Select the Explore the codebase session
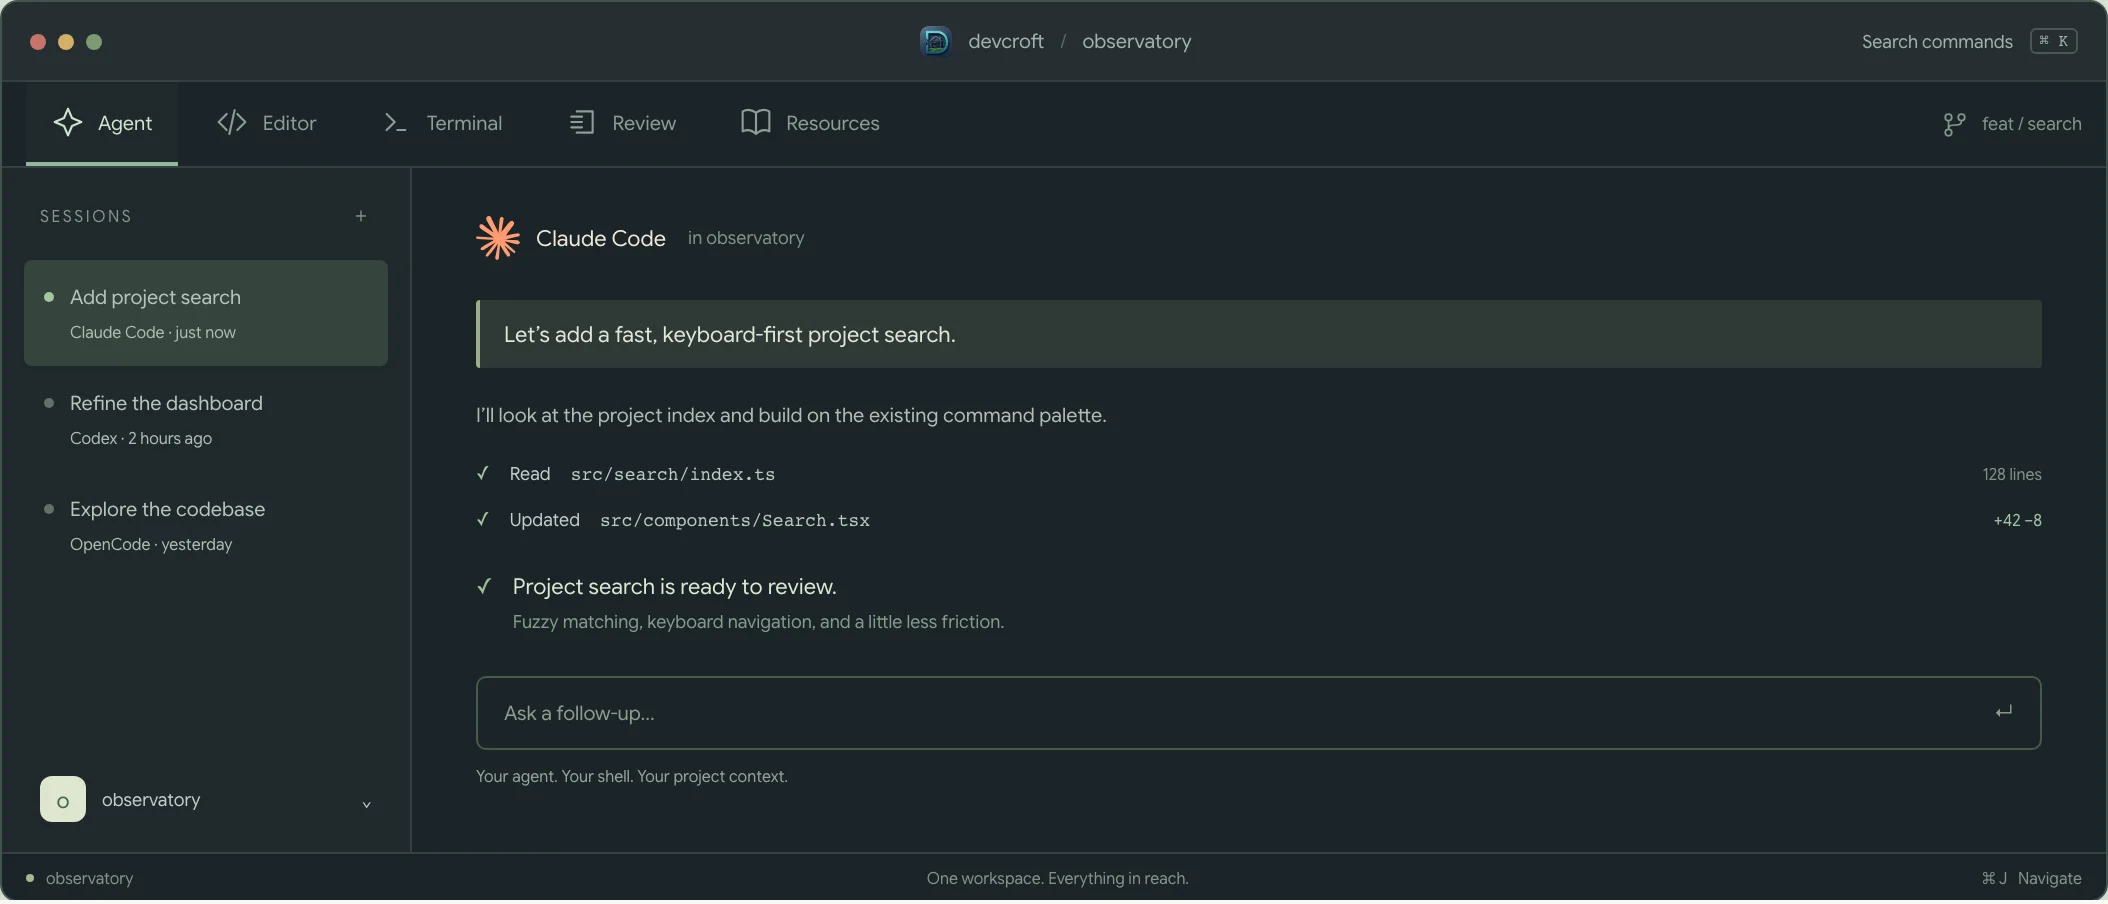The height and width of the screenshot is (904, 2108). pyautogui.click(x=206, y=525)
